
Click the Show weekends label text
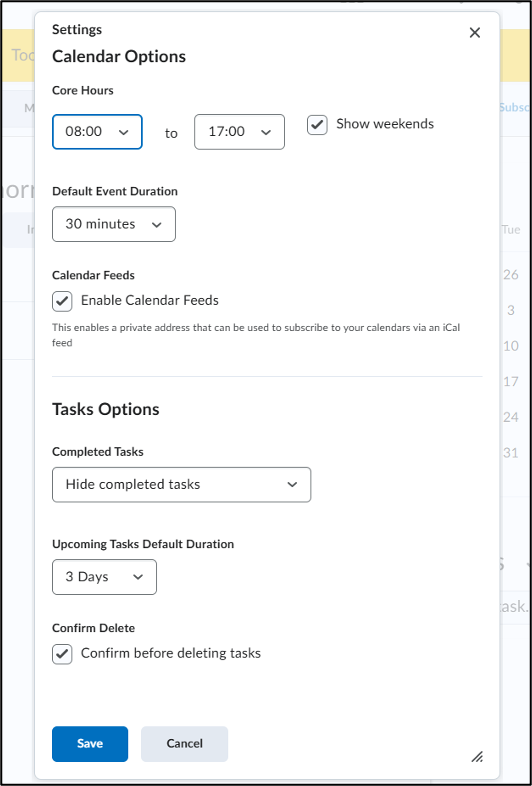pyautogui.click(x=385, y=124)
